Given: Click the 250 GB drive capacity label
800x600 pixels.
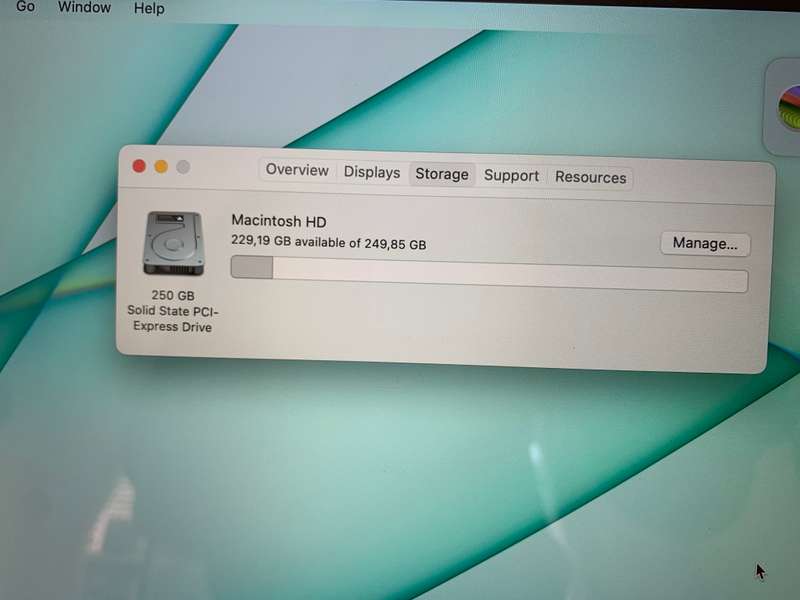Looking at the screenshot, I should 173,295.
